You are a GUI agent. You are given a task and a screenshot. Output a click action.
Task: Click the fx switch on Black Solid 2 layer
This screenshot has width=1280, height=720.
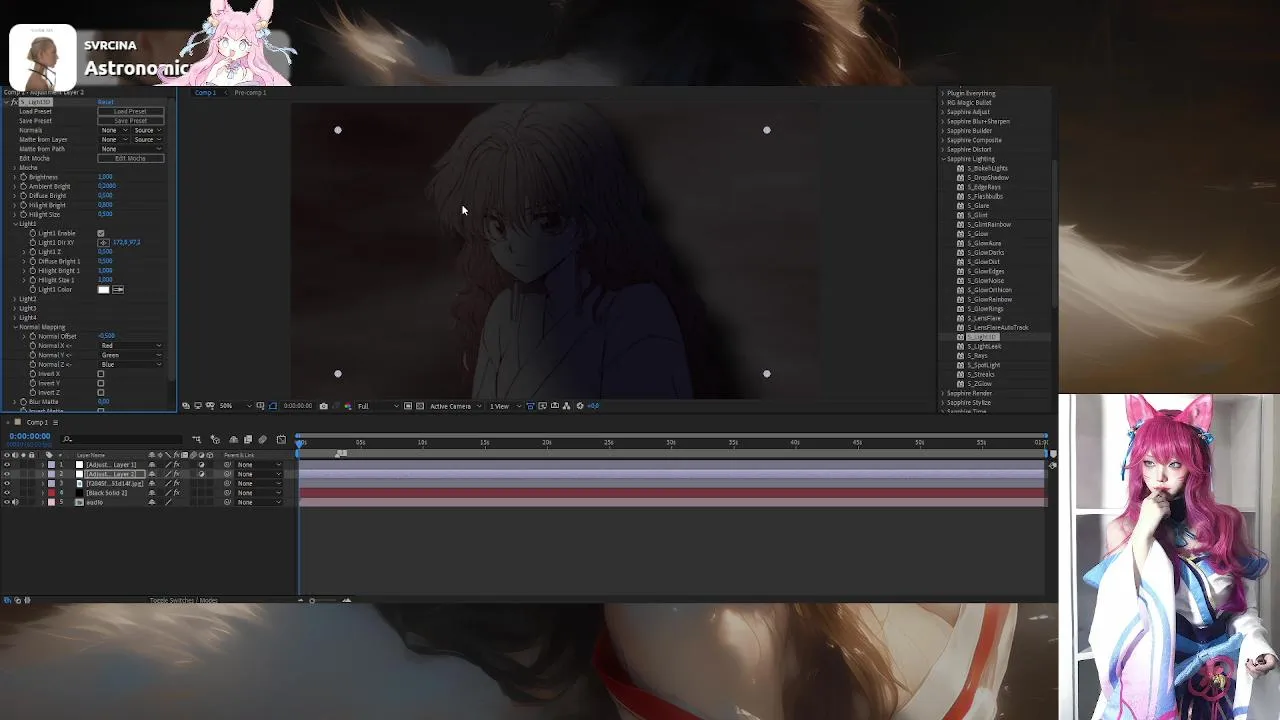point(176,493)
